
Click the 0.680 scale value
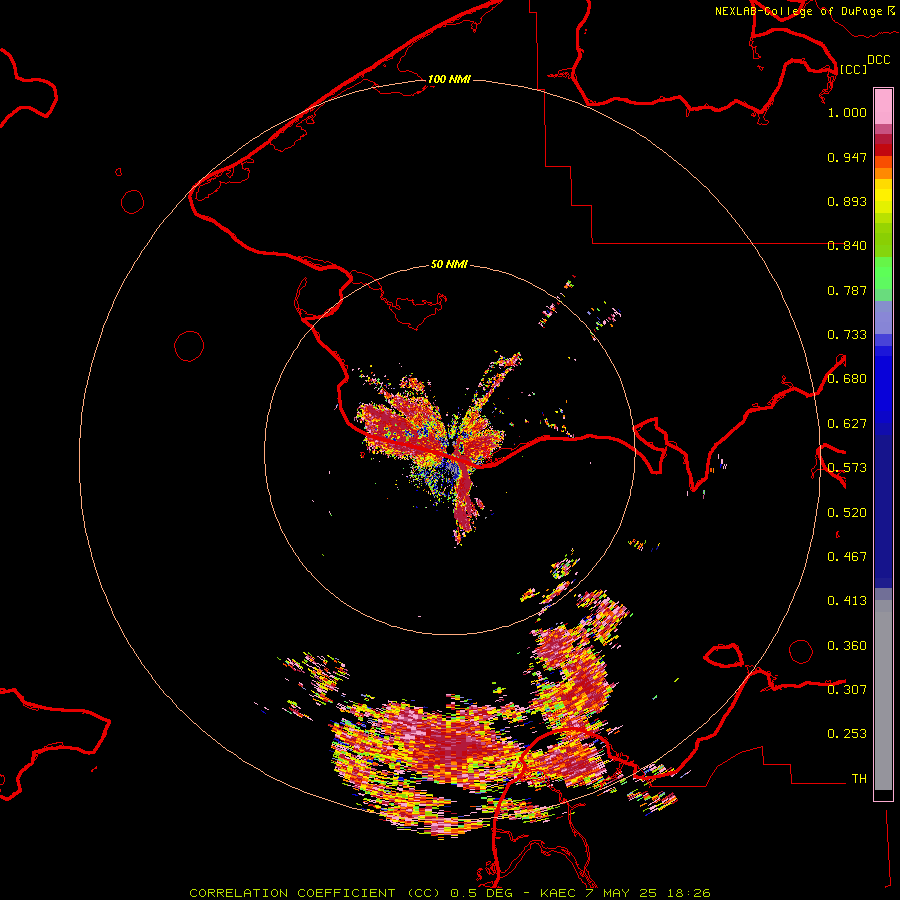click(x=847, y=379)
